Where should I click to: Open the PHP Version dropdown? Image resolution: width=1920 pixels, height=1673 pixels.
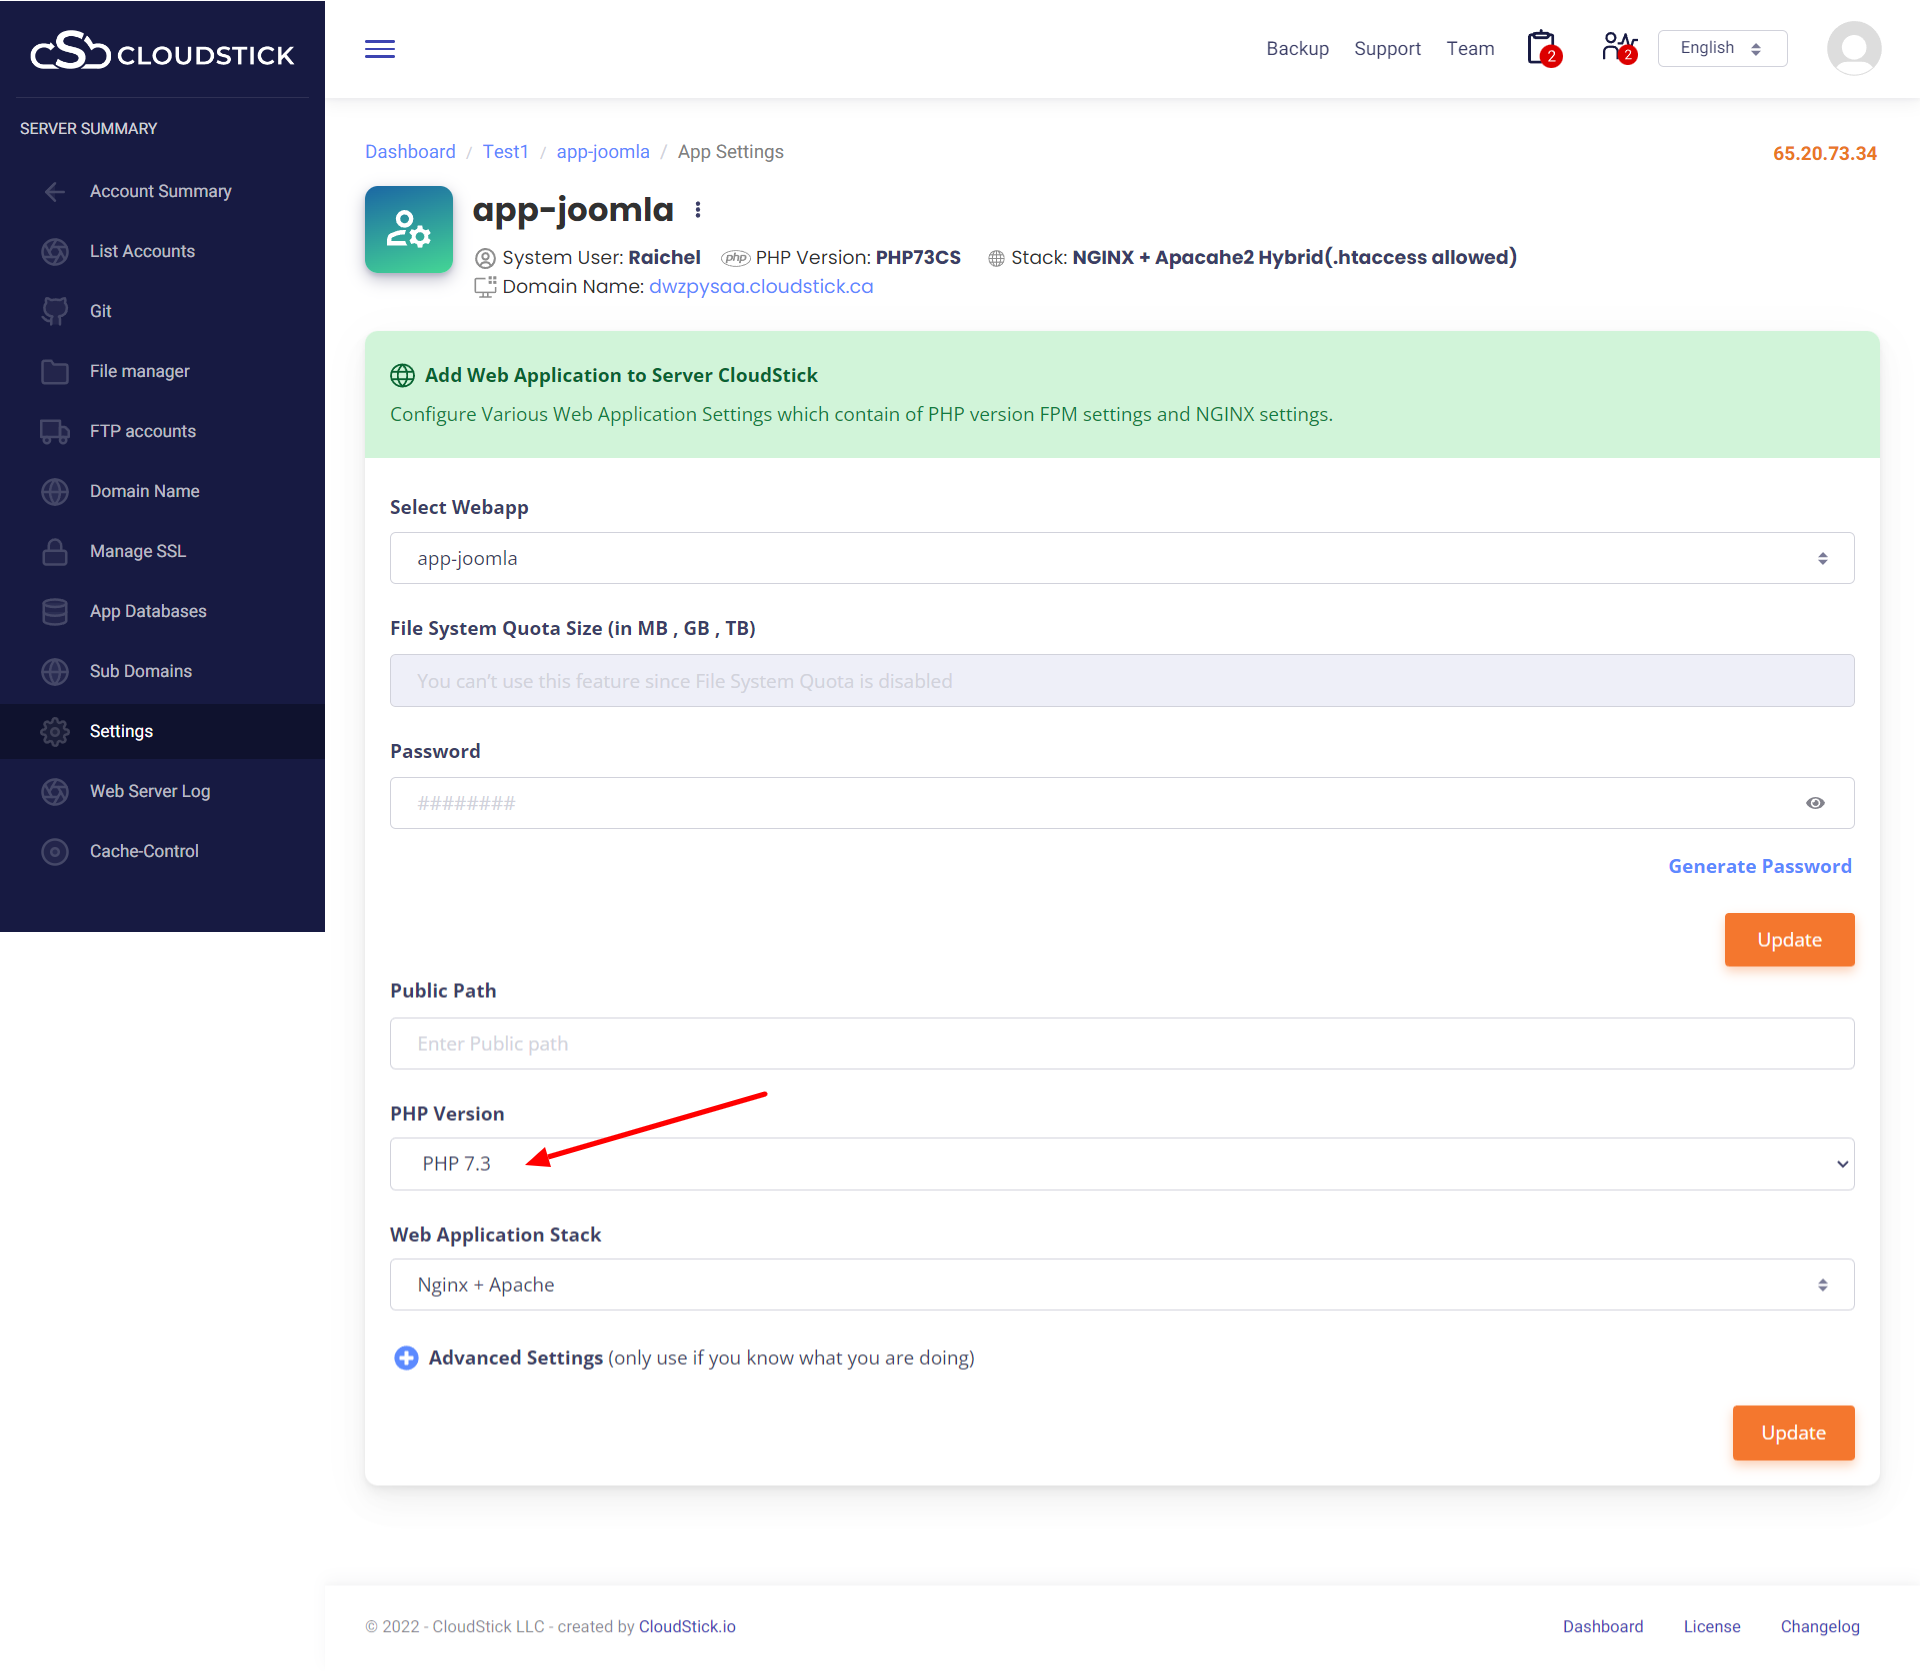click(x=1121, y=1164)
